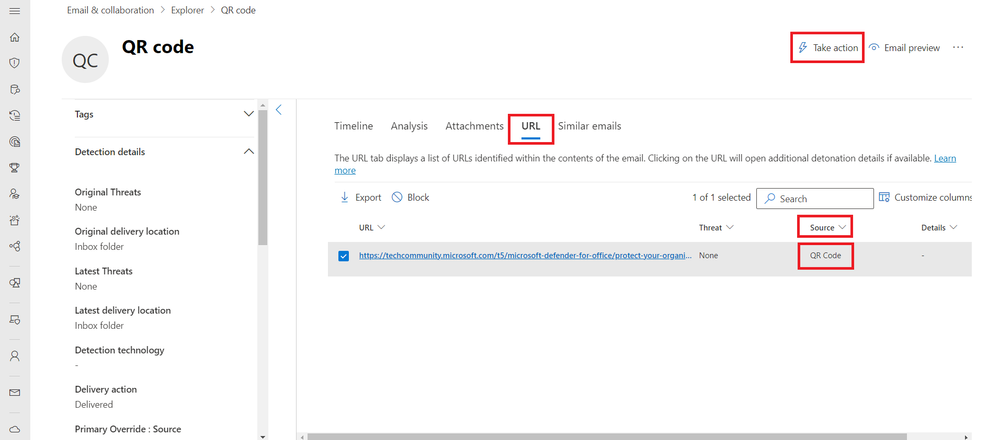Viewport: 999px width, 440px height.
Task: Click the left pane scroll up arrow
Action: 263,104
